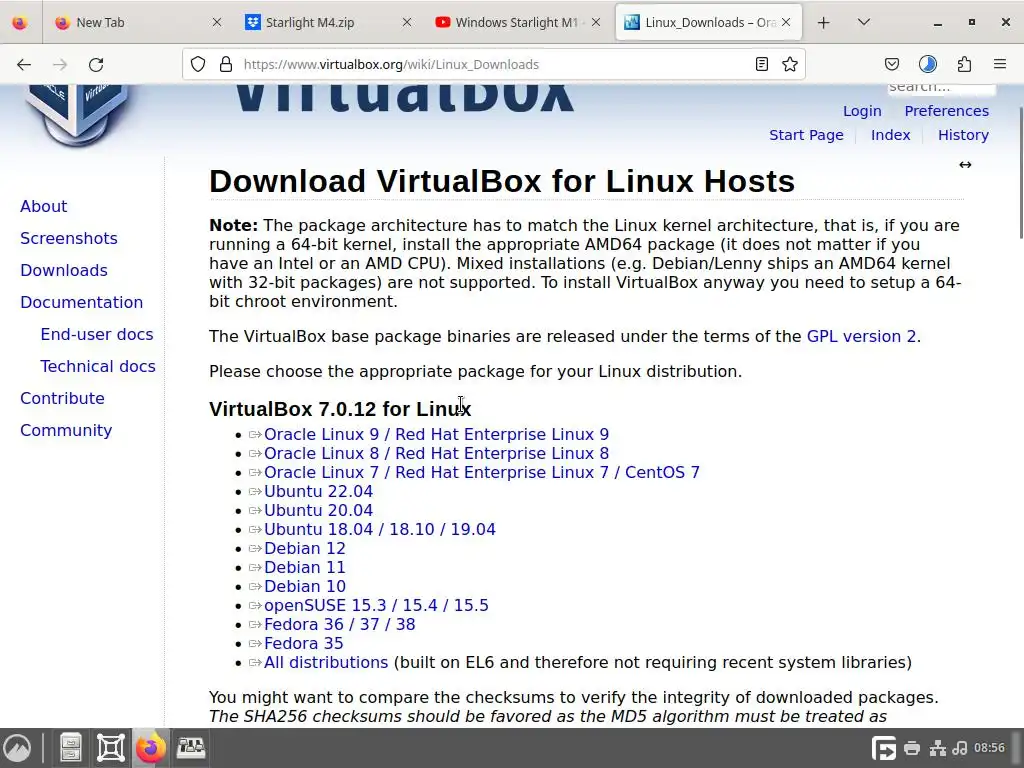The image size is (1024, 768).
Task: Close the Starlight M4.zip tab
Action: pyautogui.click(x=407, y=22)
